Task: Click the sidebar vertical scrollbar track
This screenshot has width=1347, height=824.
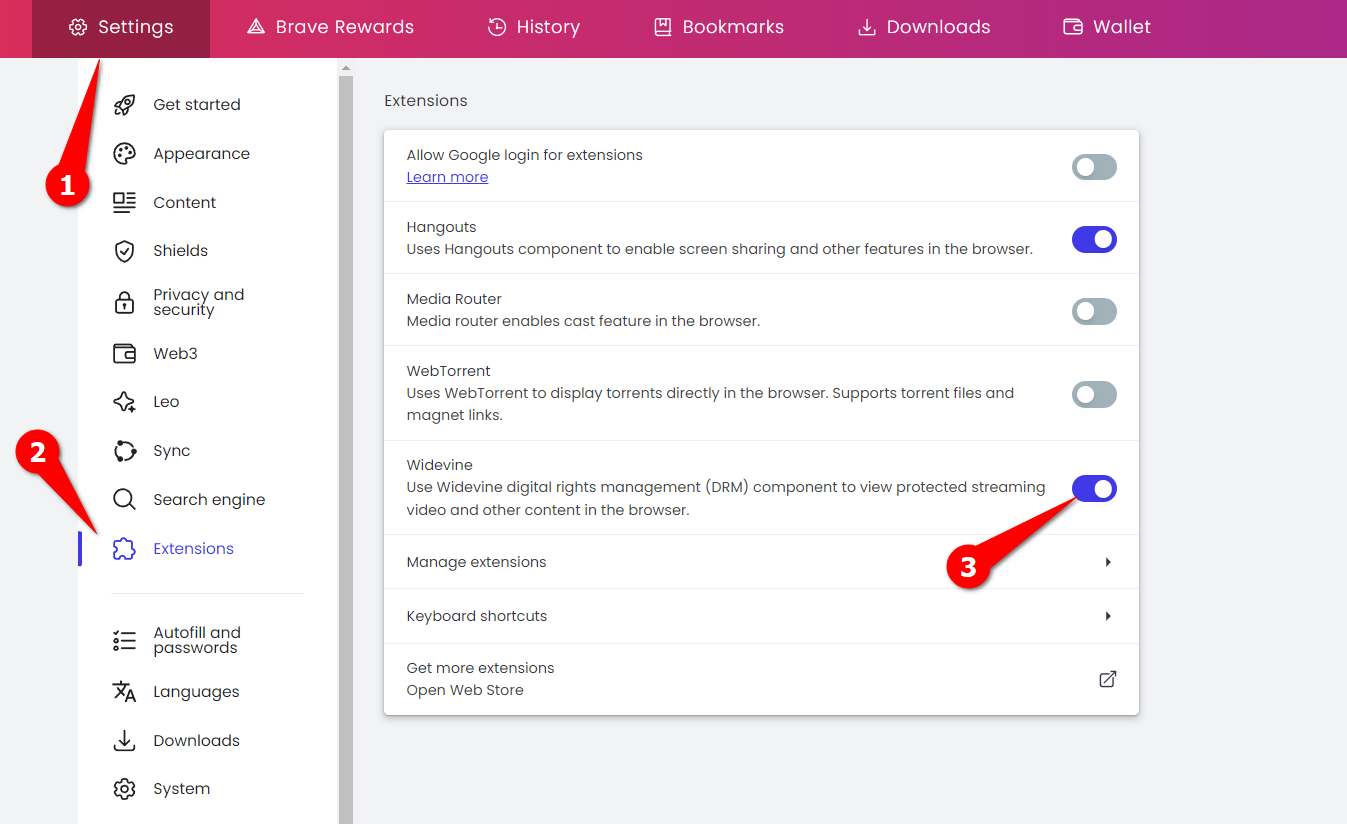Action: [346, 450]
